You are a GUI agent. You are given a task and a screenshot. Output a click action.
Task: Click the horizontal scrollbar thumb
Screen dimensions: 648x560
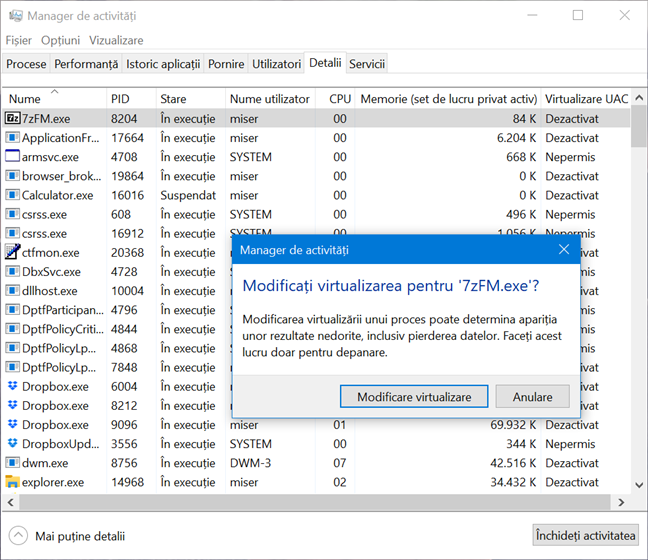tap(315, 502)
